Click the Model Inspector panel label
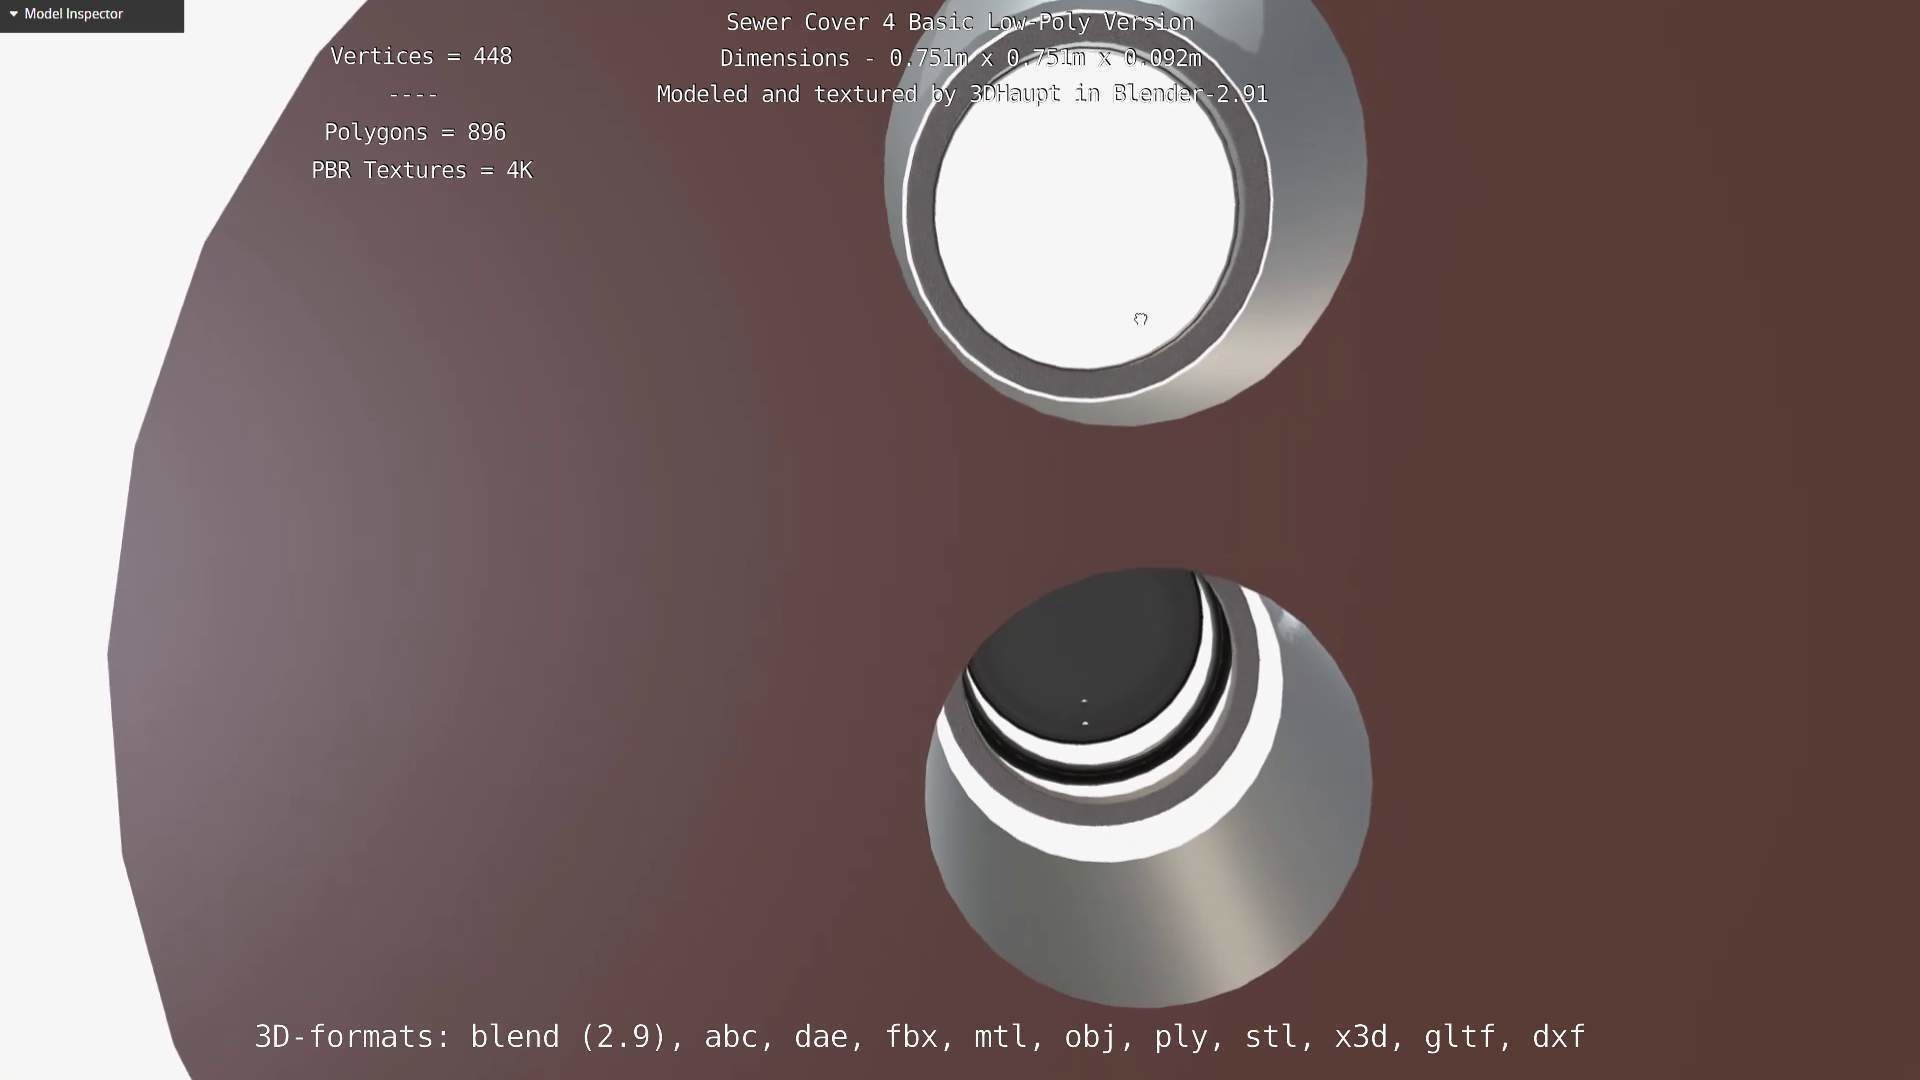Viewport: 1920px width, 1080px height. 74,14
